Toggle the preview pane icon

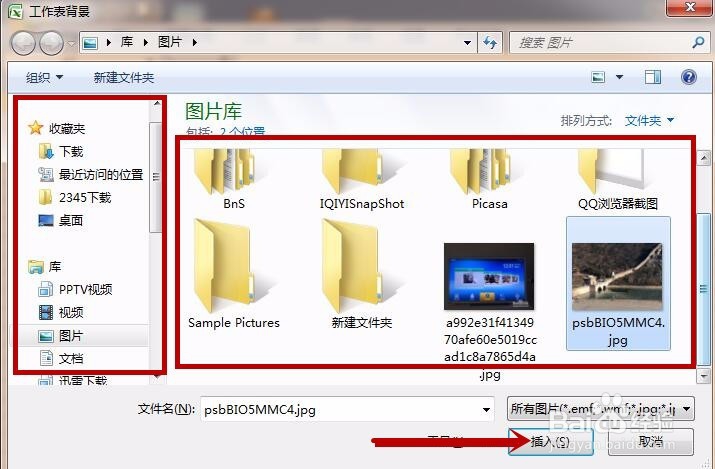[653, 77]
